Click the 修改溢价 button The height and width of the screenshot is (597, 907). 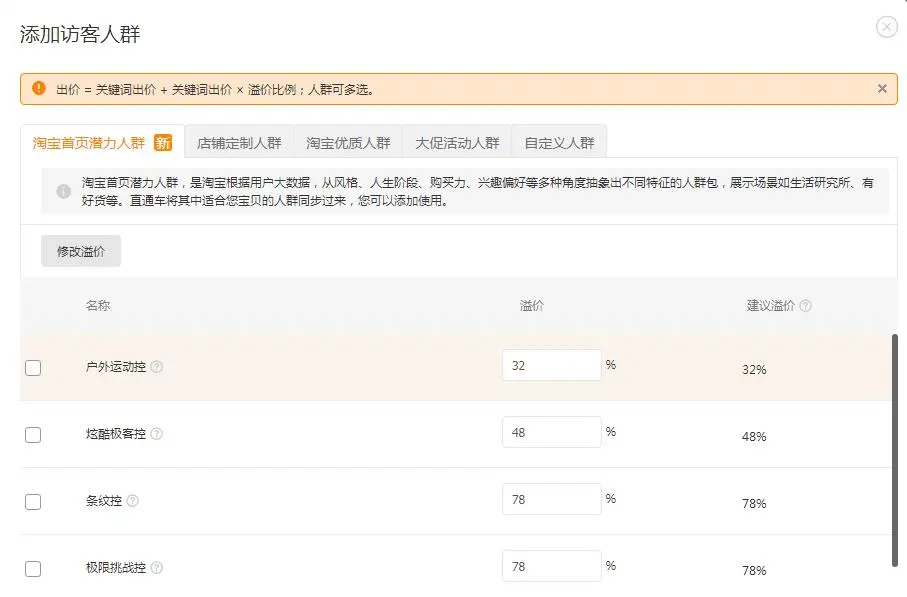[81, 252]
